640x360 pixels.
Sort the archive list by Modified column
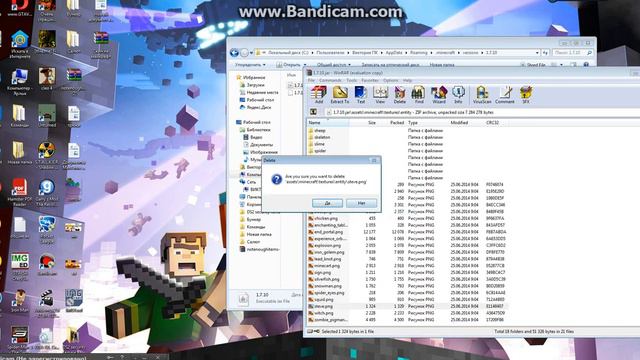(x=467, y=122)
